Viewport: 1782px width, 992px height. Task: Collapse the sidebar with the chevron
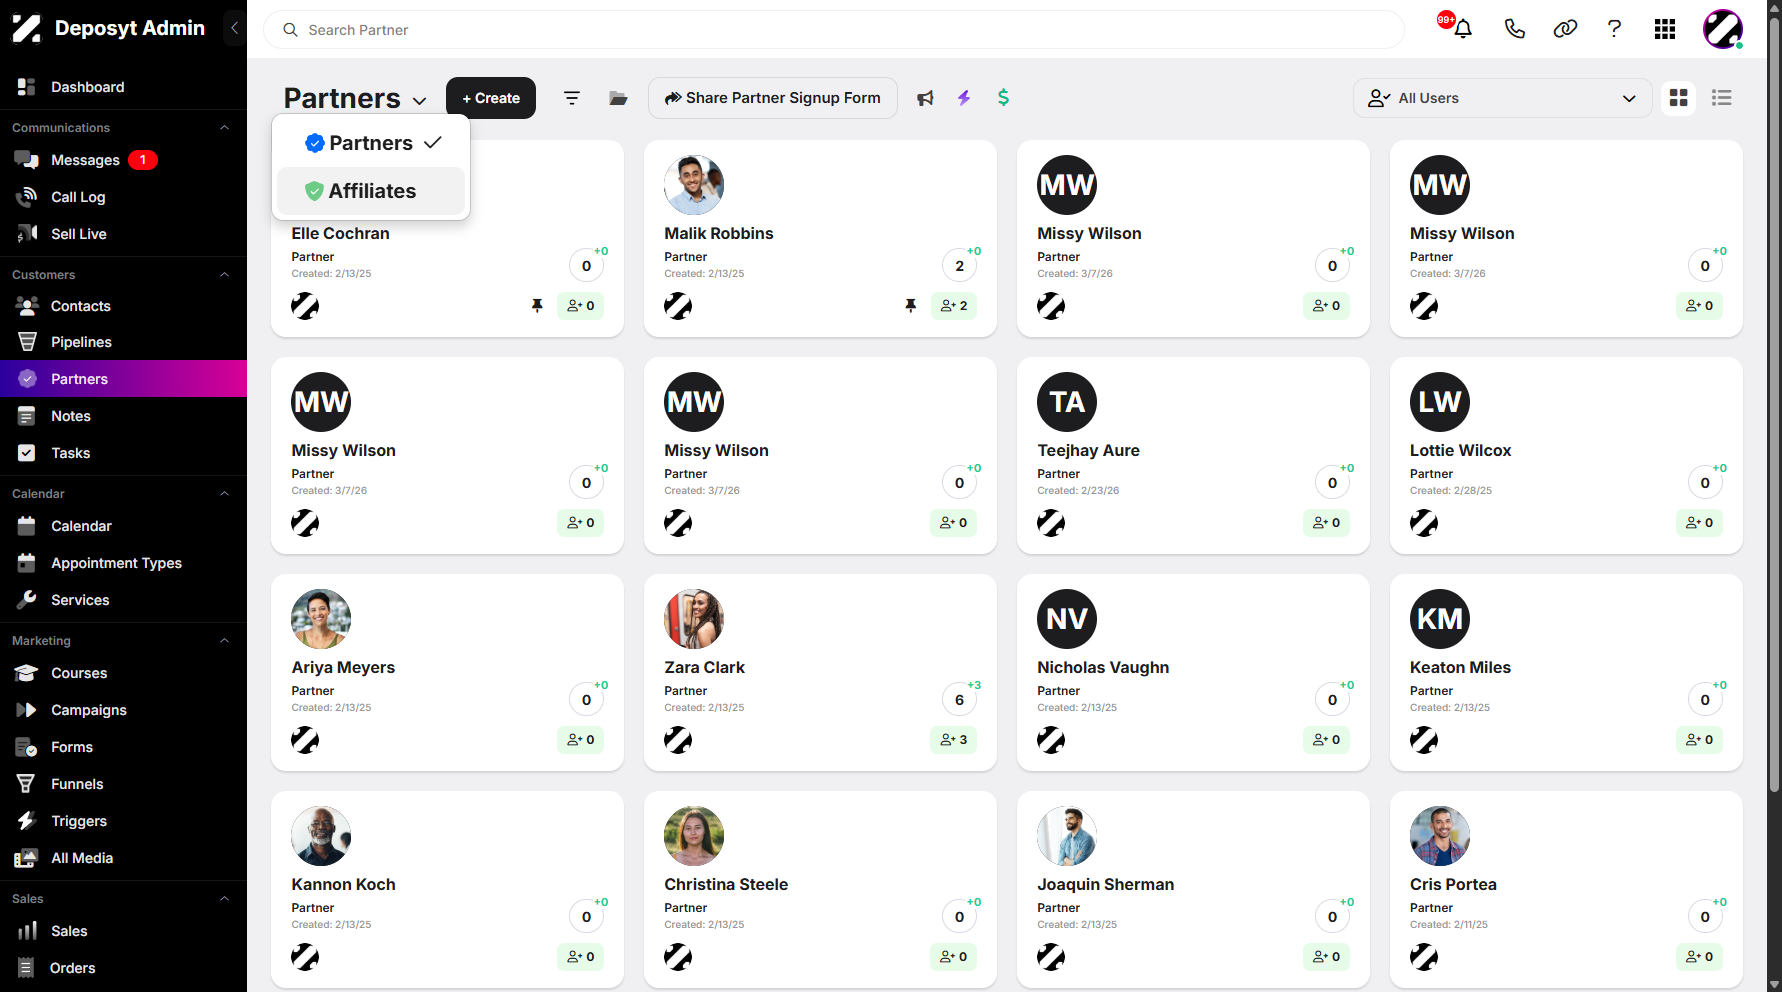point(234,28)
